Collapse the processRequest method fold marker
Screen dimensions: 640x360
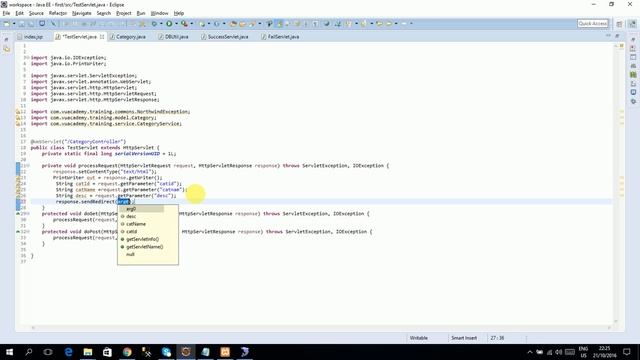28,166
